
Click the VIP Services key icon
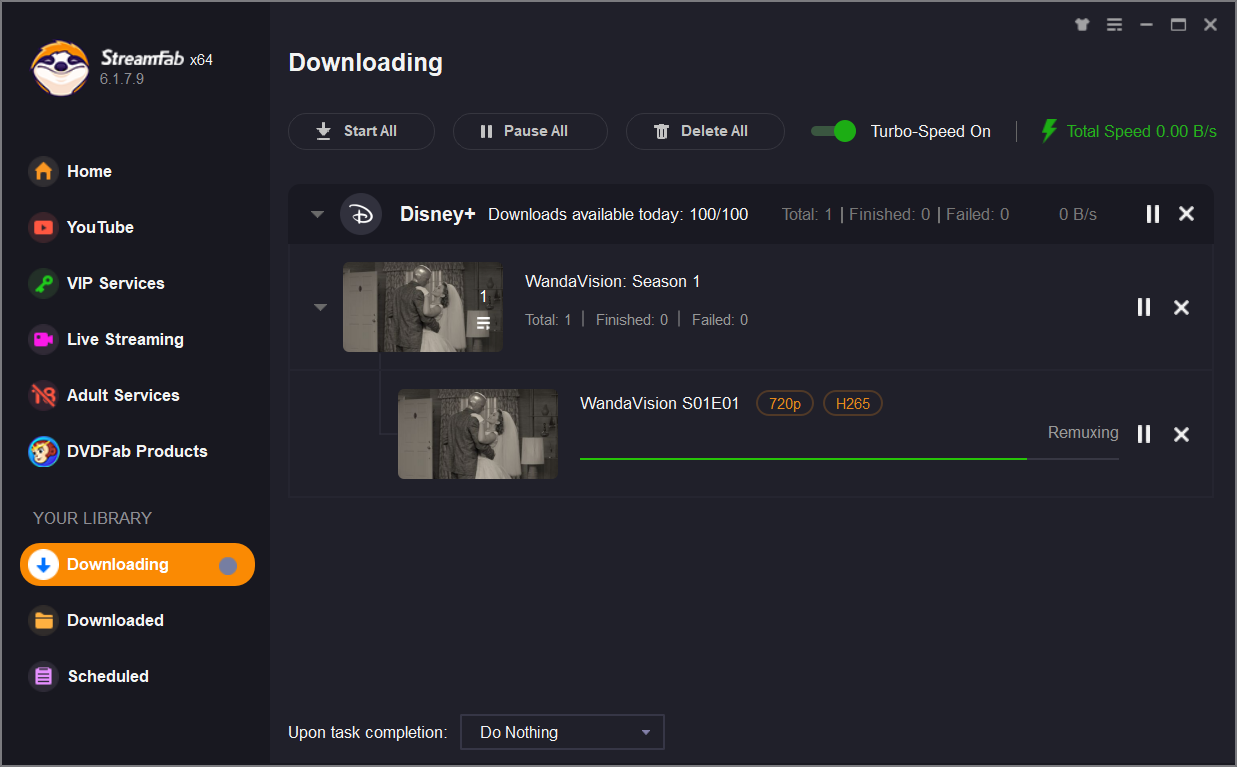point(43,283)
